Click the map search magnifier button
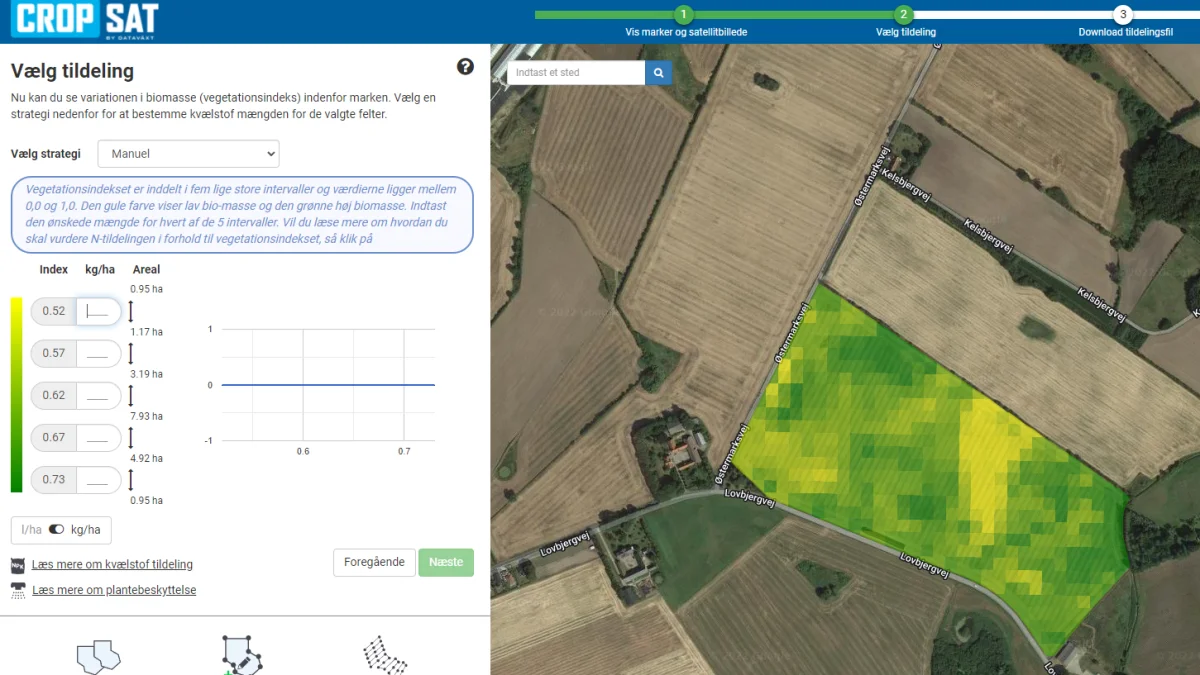Viewport: 1200px width, 675px height. click(659, 73)
